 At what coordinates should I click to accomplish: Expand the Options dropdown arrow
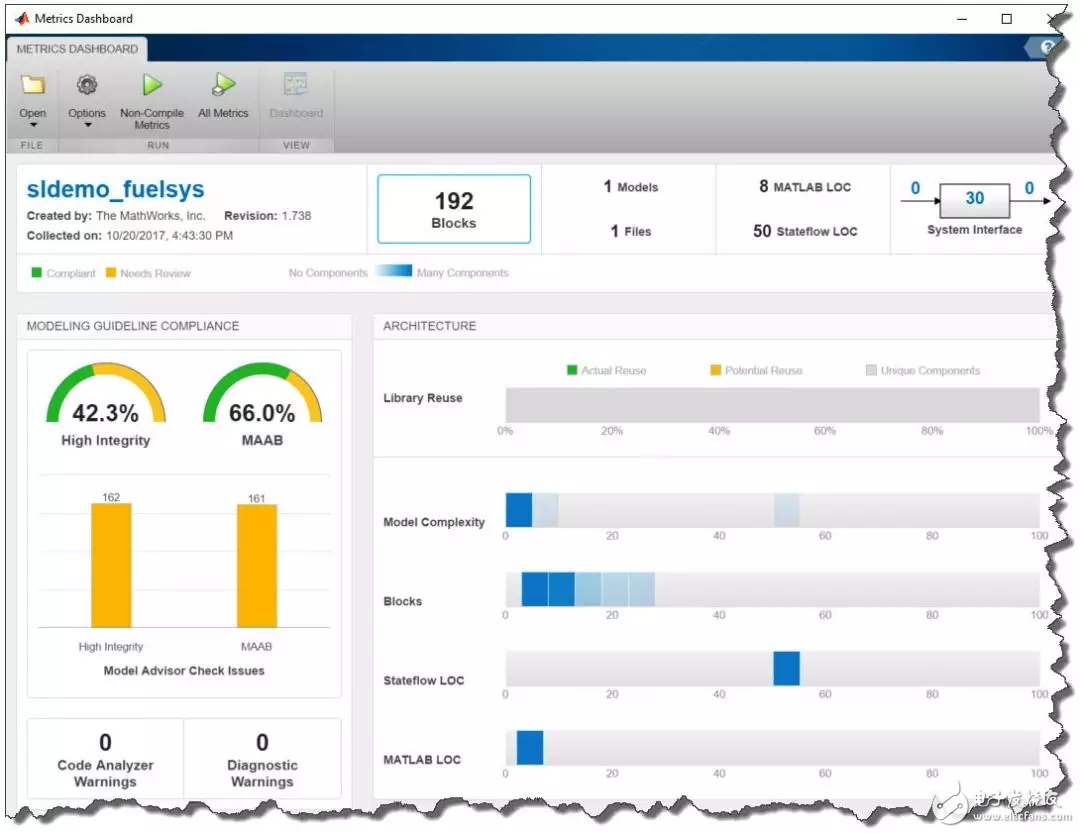click(x=87, y=125)
